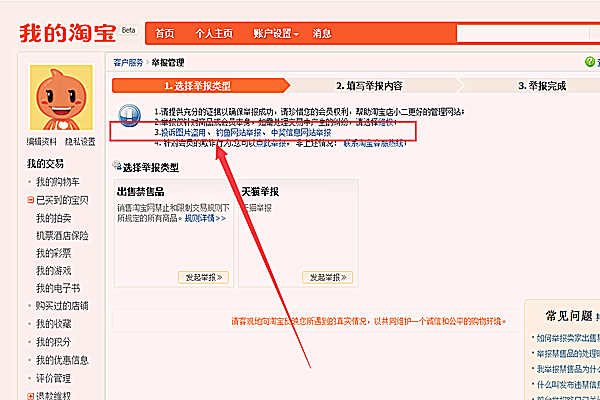The width and height of the screenshot is (600, 400).
Task: Open 我的彩票 in sidebar
Action: click(54, 253)
